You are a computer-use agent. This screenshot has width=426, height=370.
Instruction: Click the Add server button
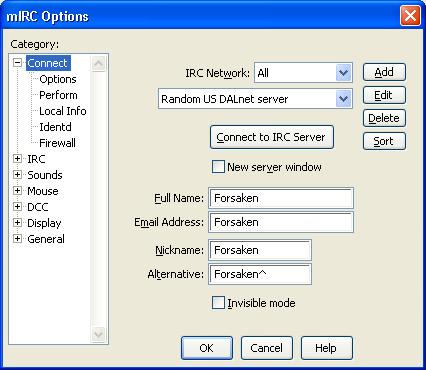pyautogui.click(x=384, y=72)
